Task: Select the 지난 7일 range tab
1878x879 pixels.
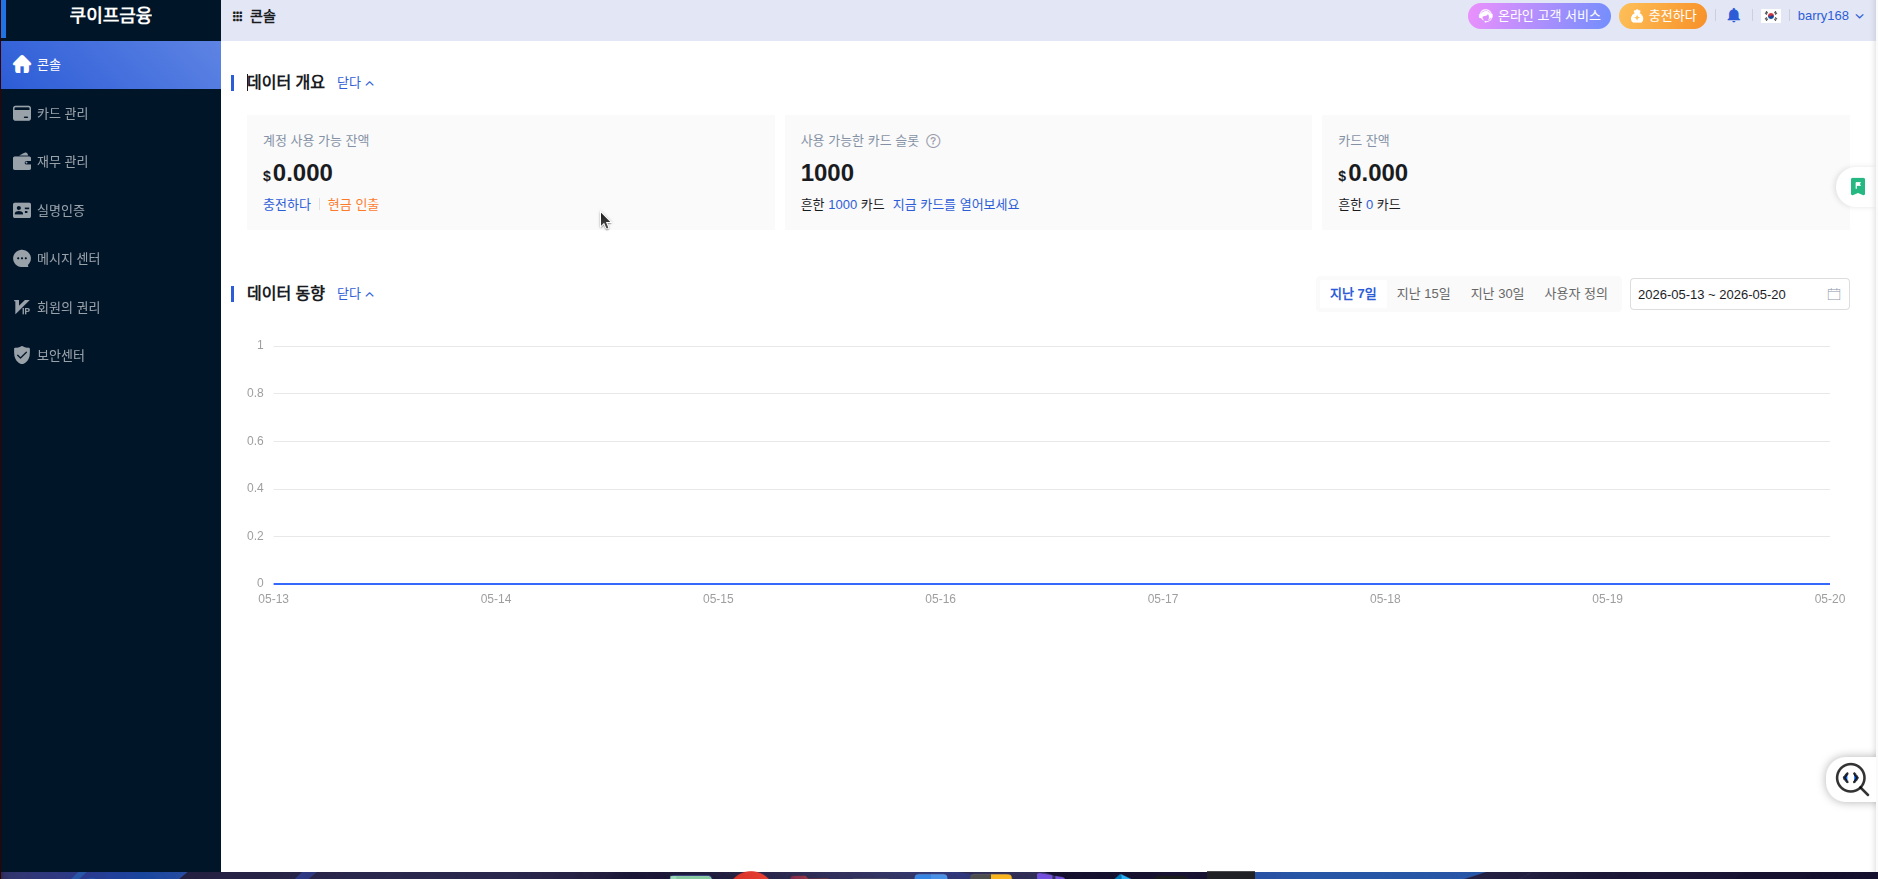Action: coord(1353,294)
